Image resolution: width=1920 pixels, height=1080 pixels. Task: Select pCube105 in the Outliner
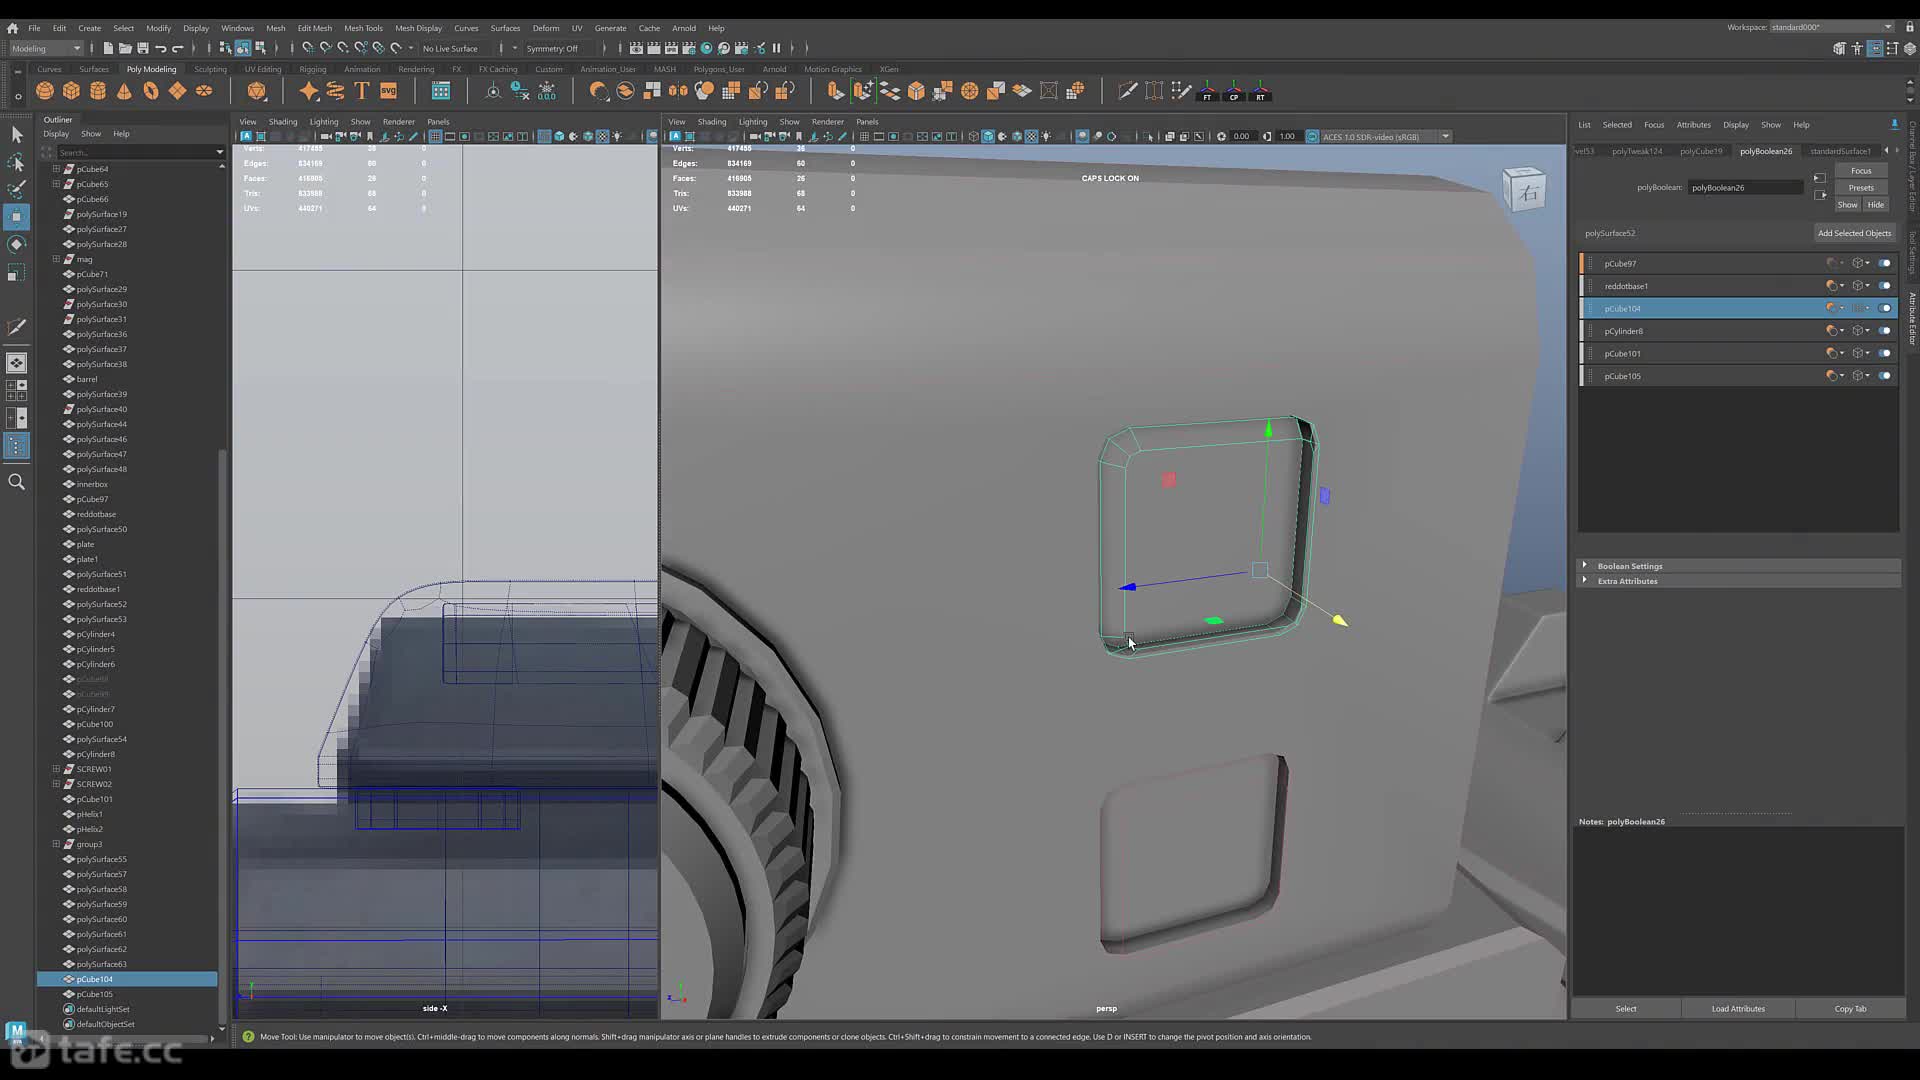coord(95,994)
